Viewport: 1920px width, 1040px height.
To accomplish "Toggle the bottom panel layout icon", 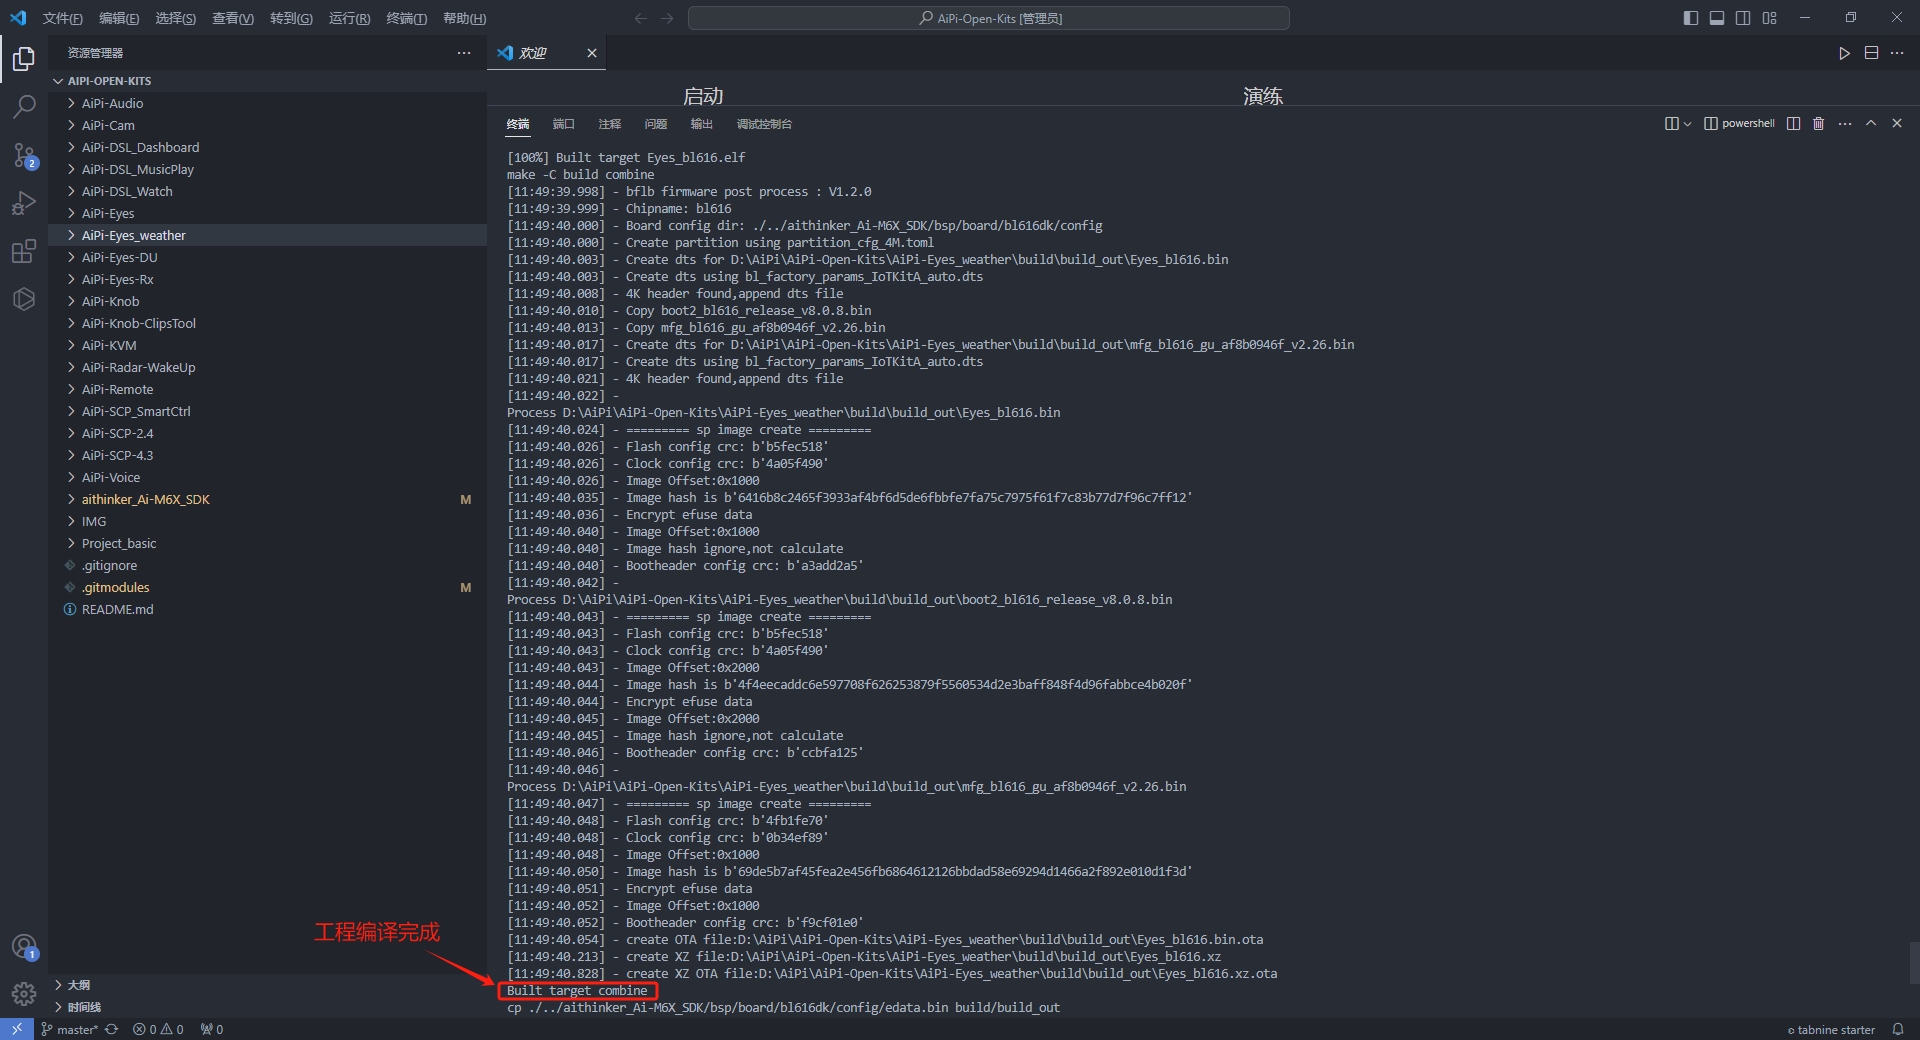I will coord(1717,18).
